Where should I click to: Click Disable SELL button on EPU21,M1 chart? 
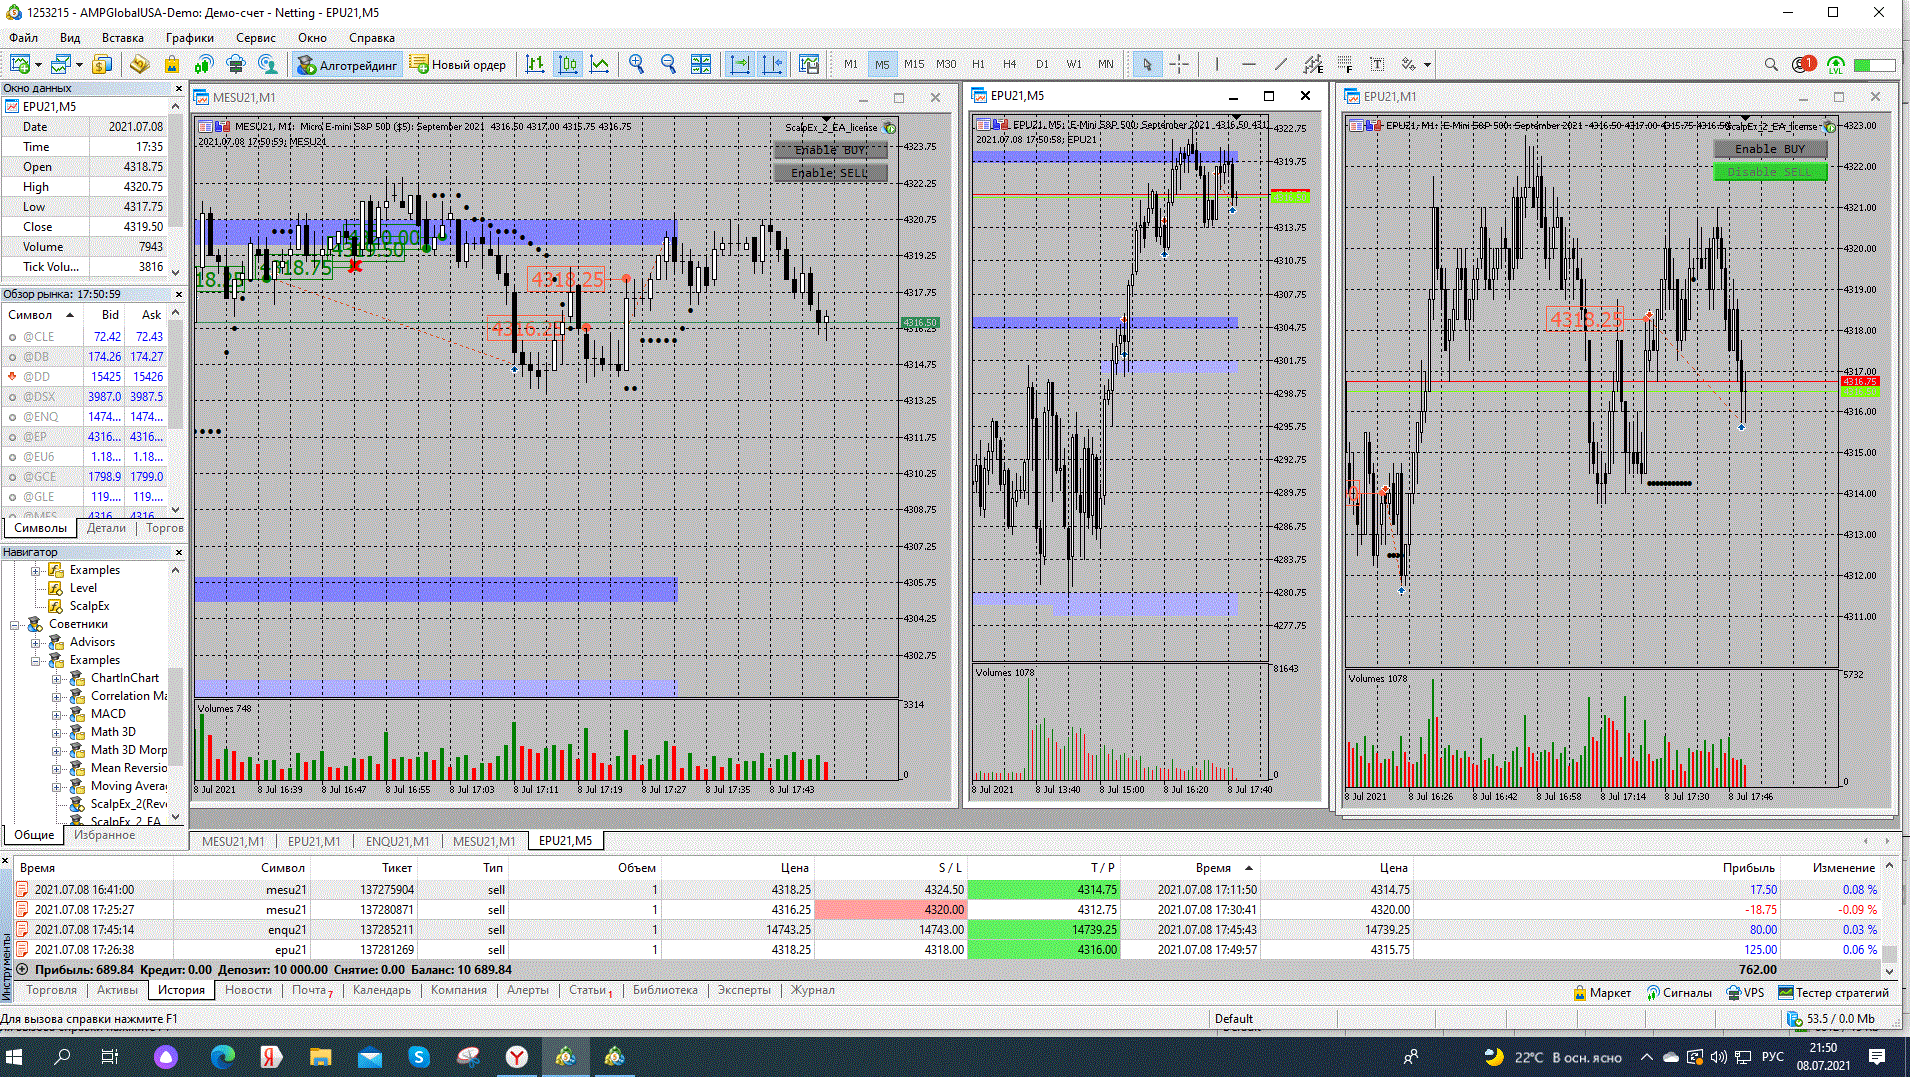(x=1770, y=171)
